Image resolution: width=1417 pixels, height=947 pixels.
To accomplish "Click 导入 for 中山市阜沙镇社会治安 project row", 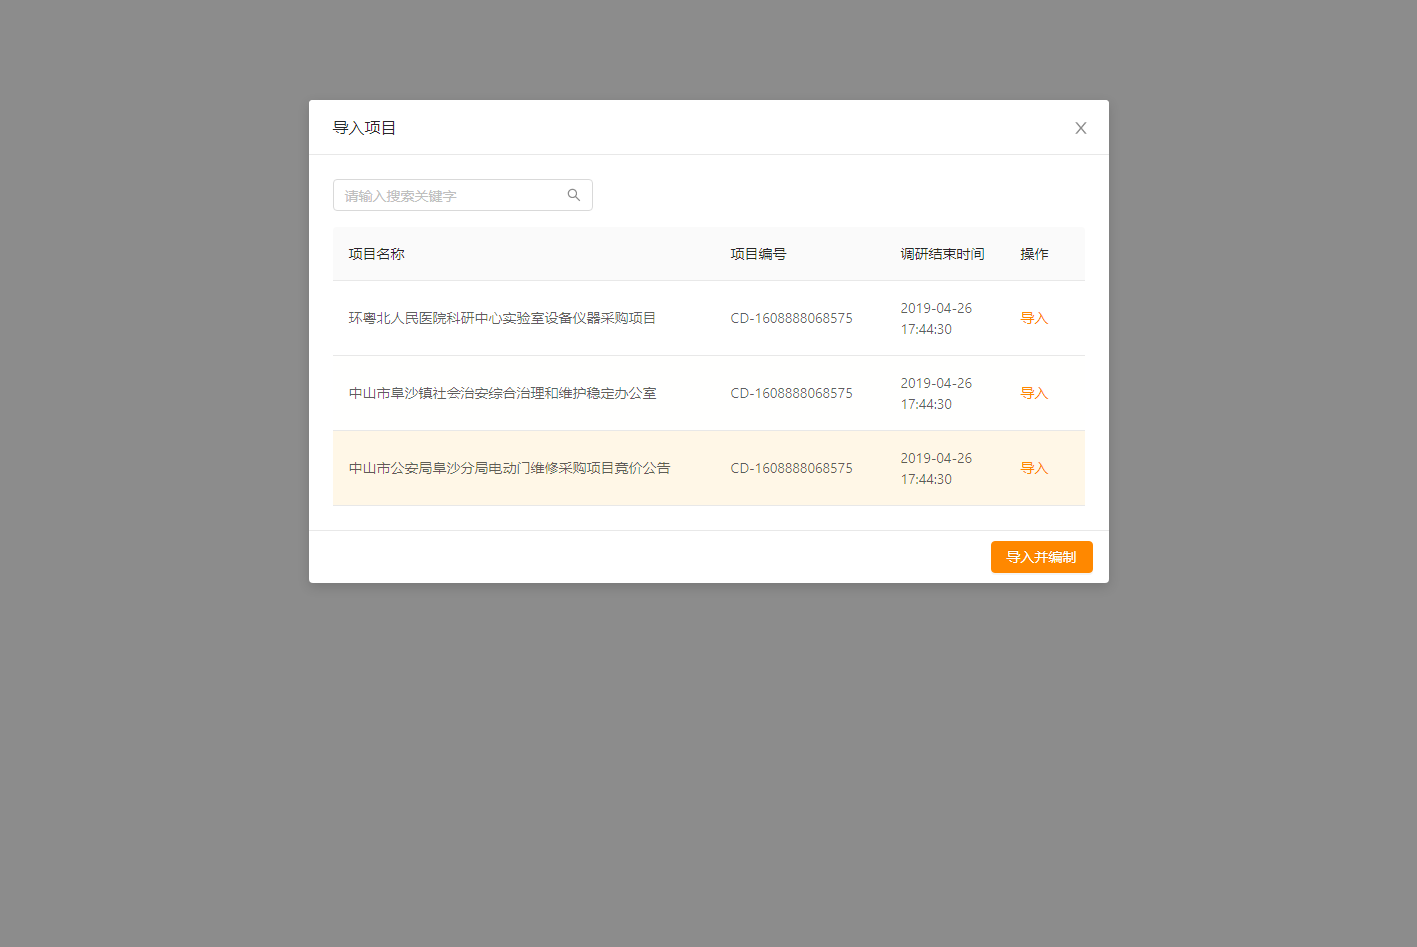I will (1033, 393).
